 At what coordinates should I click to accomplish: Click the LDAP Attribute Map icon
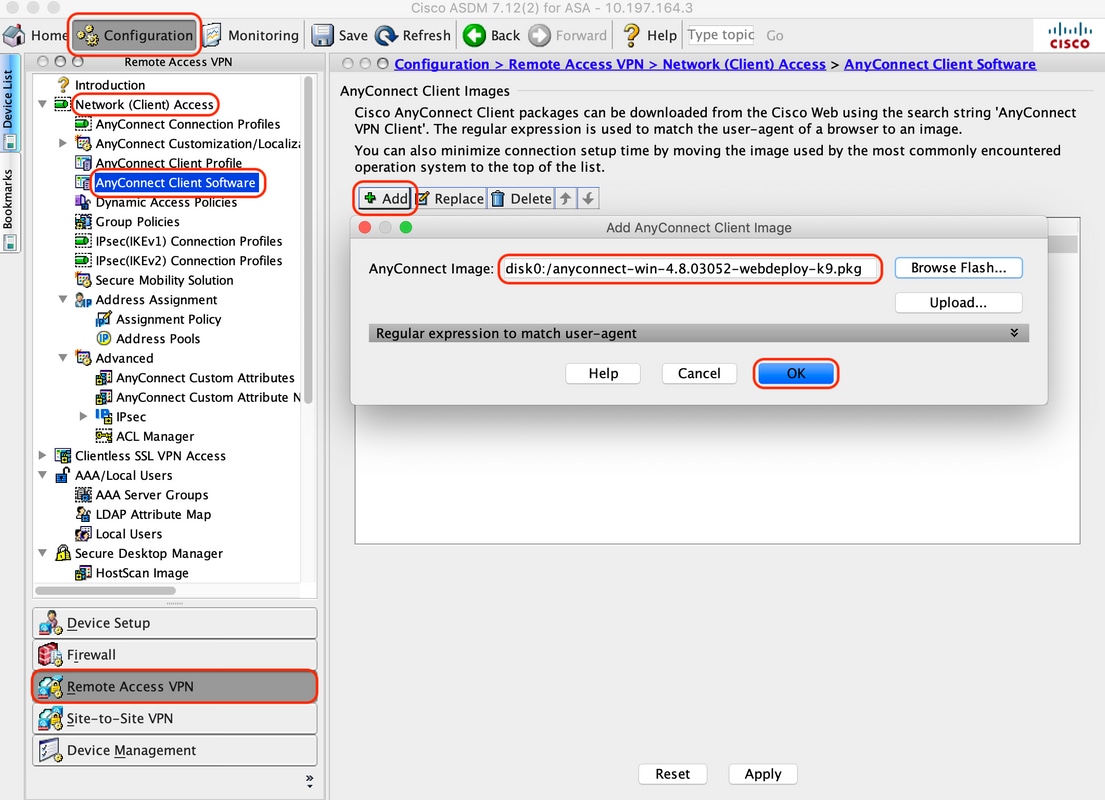pos(82,514)
